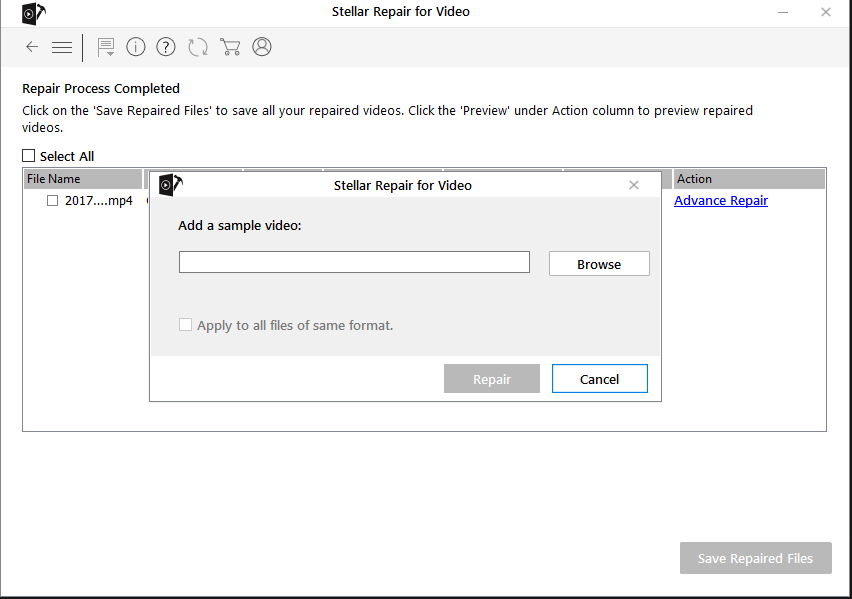
Task: Click the Browse button
Action: (598, 263)
